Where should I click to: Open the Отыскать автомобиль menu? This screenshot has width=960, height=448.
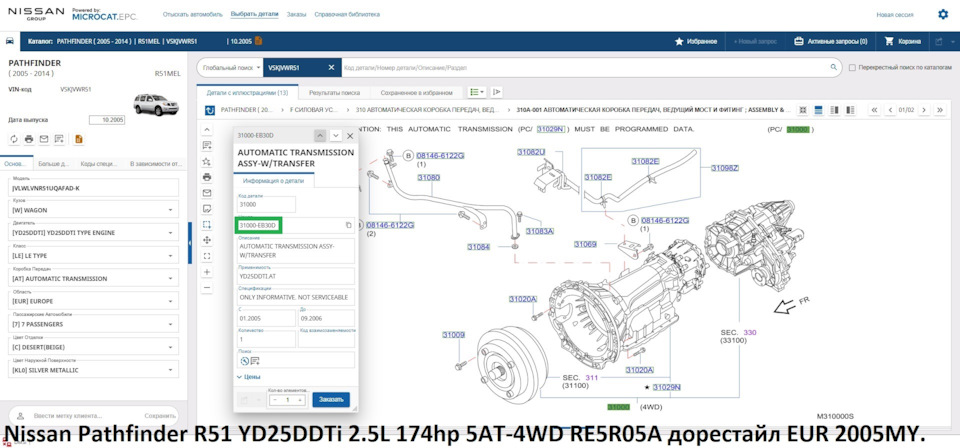193,14
